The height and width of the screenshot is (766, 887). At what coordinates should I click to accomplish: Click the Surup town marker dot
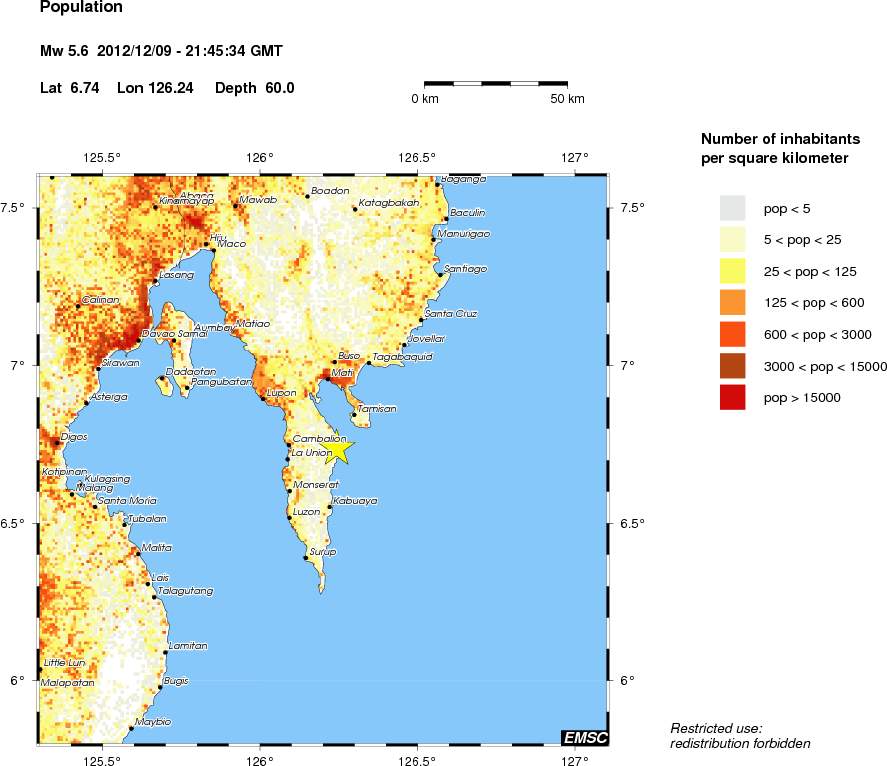tap(305, 558)
